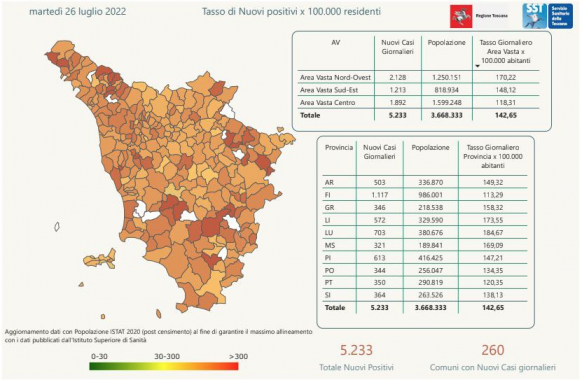Click population value 1.250.151

click(447, 78)
